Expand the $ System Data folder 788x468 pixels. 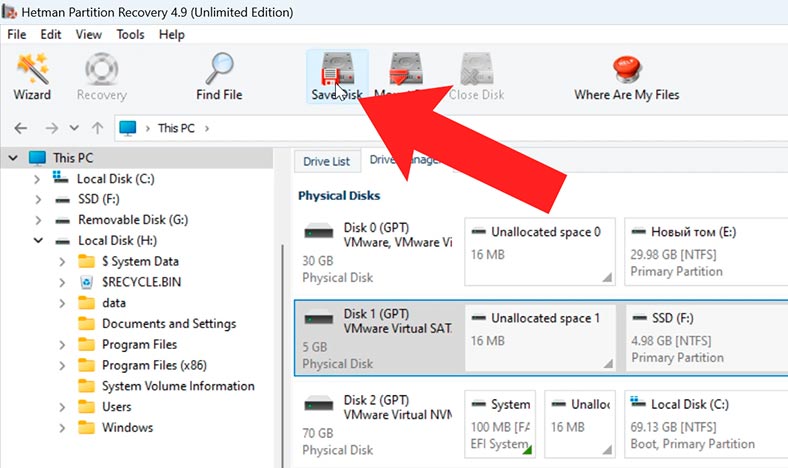coord(62,262)
